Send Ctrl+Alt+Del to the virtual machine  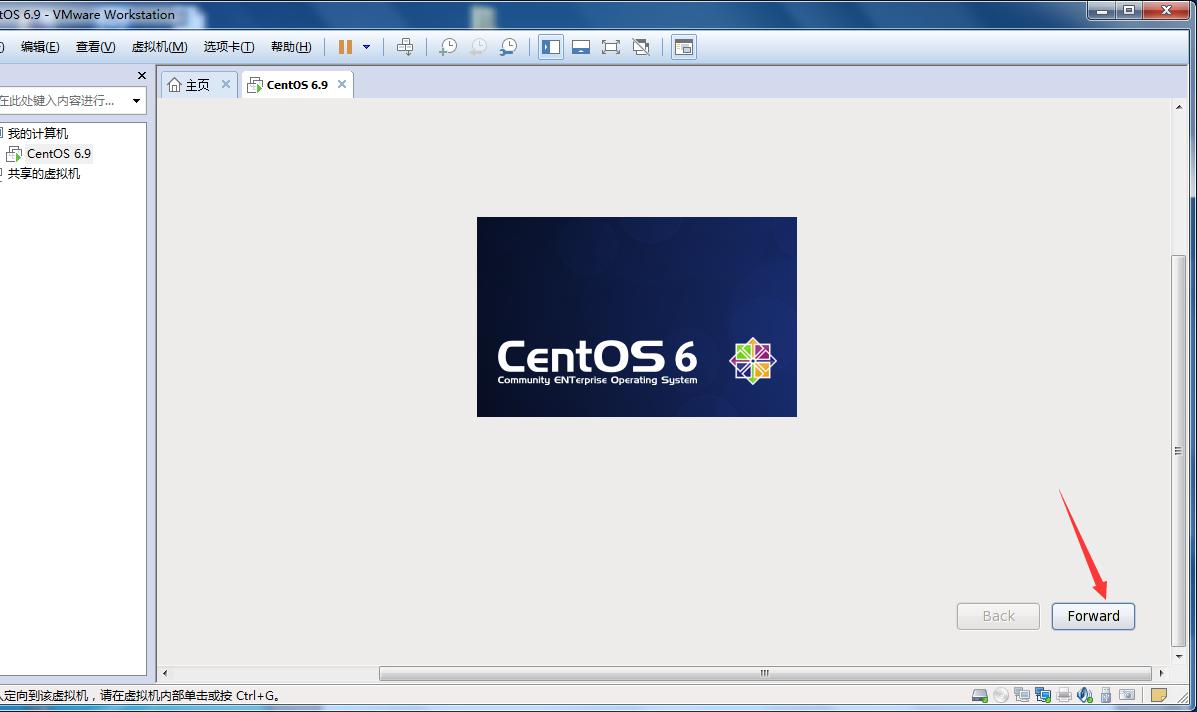tap(405, 47)
